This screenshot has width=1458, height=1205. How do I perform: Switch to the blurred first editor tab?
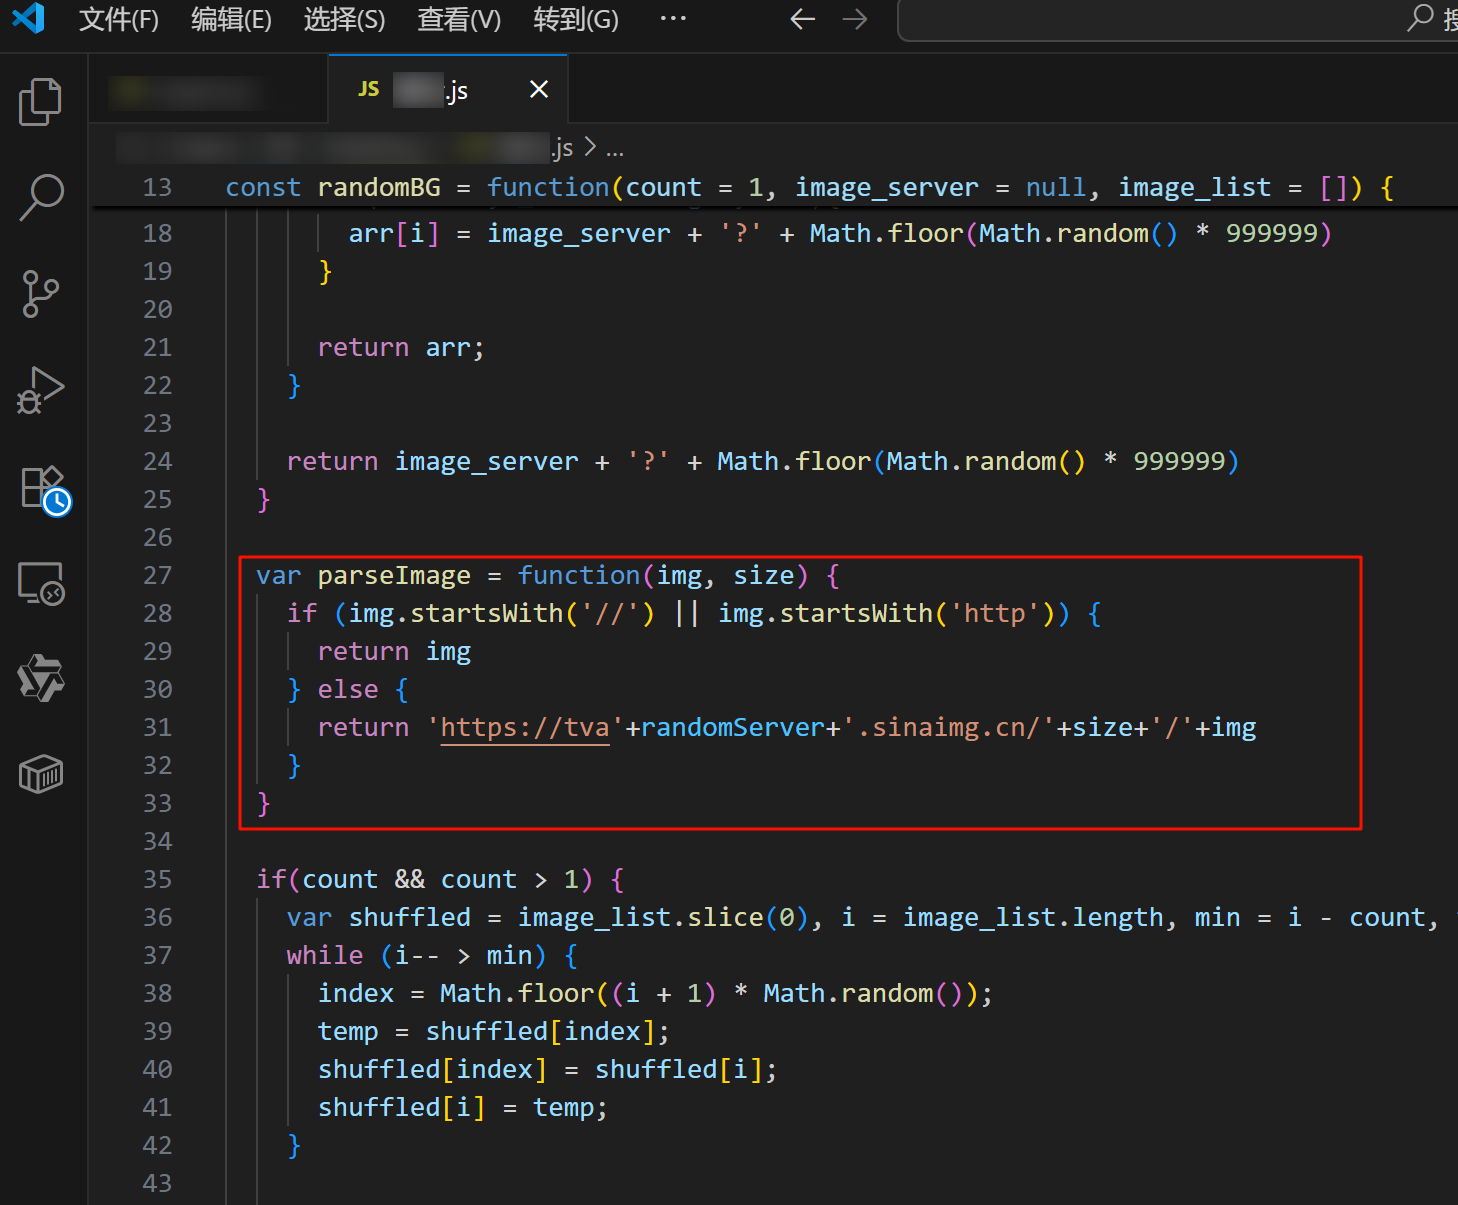[x=208, y=90]
